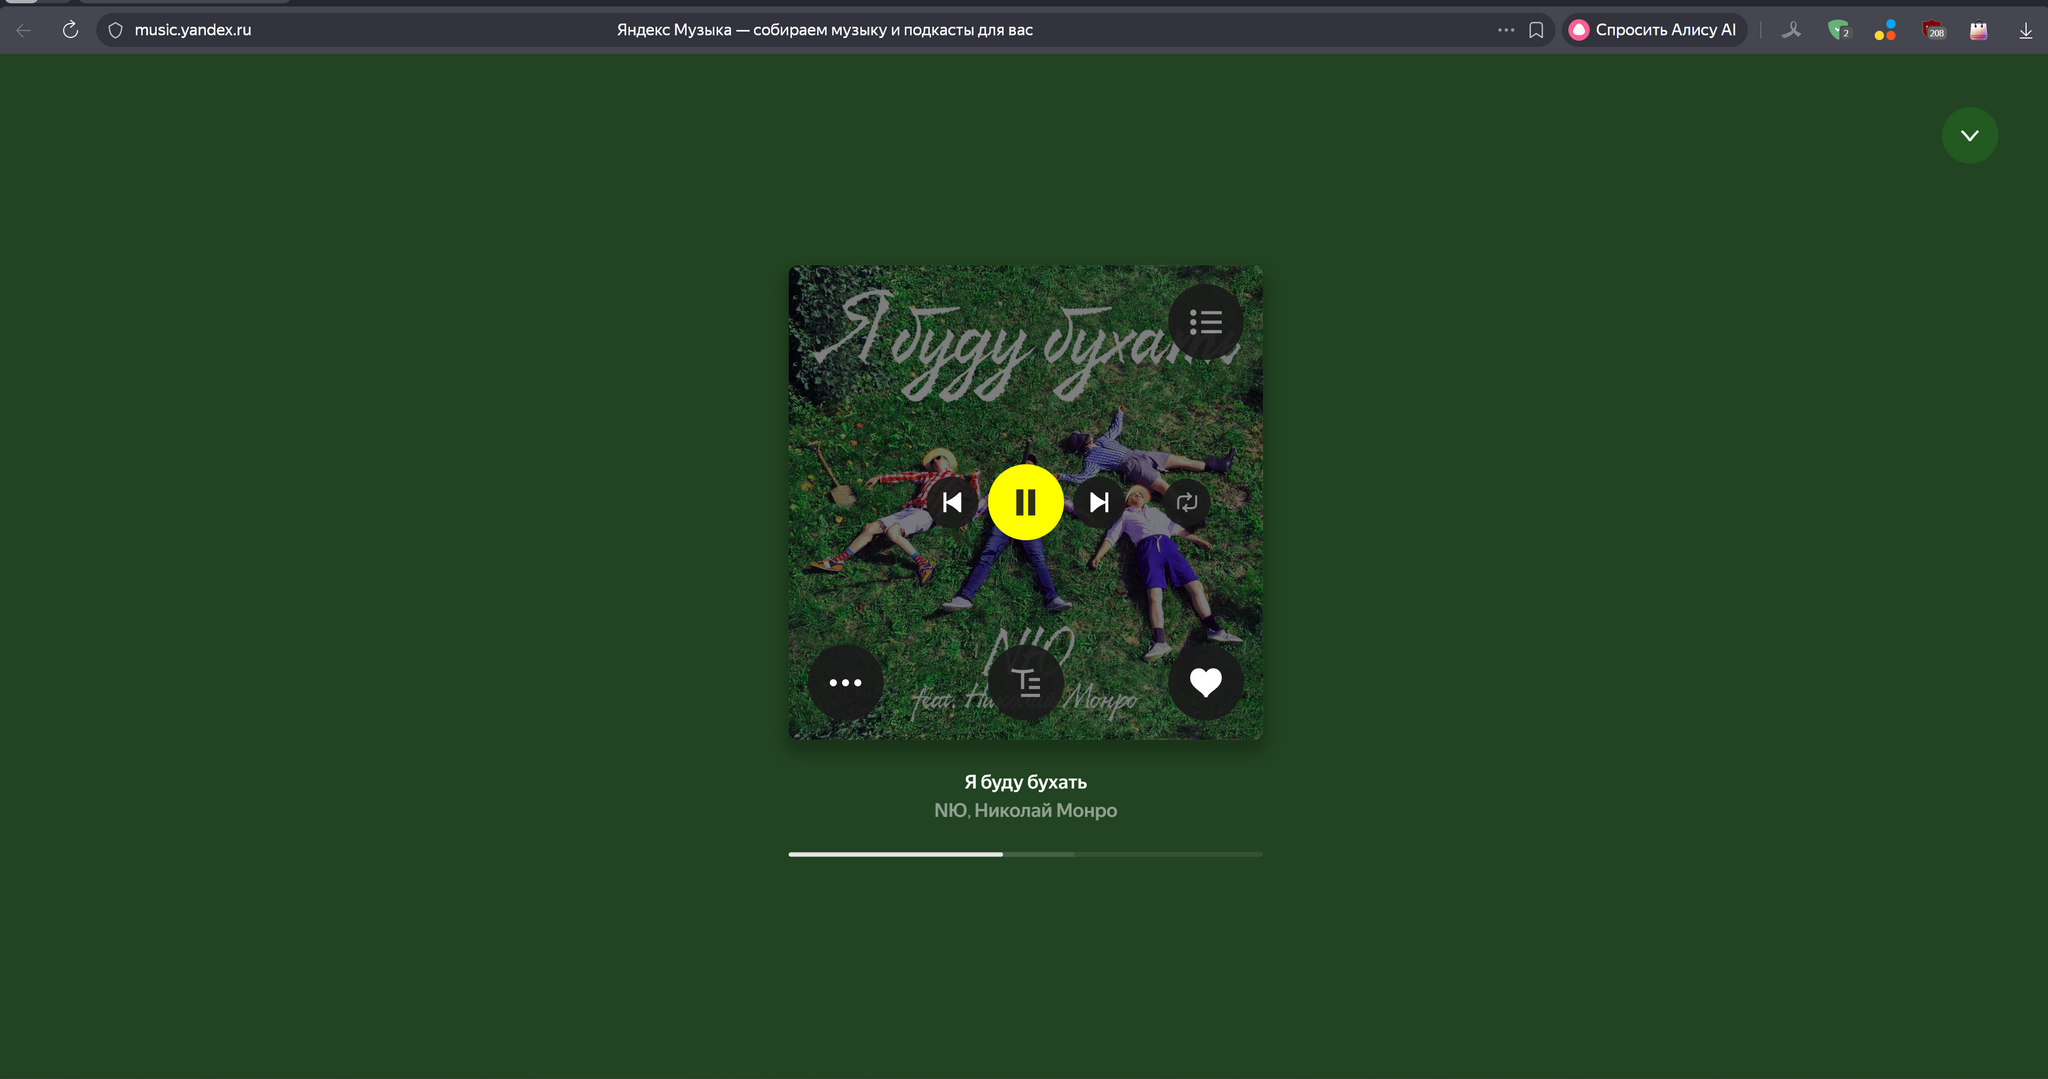Screen dimensions: 2048x1079
Task: Pause the currently playing track
Action: click(1025, 502)
